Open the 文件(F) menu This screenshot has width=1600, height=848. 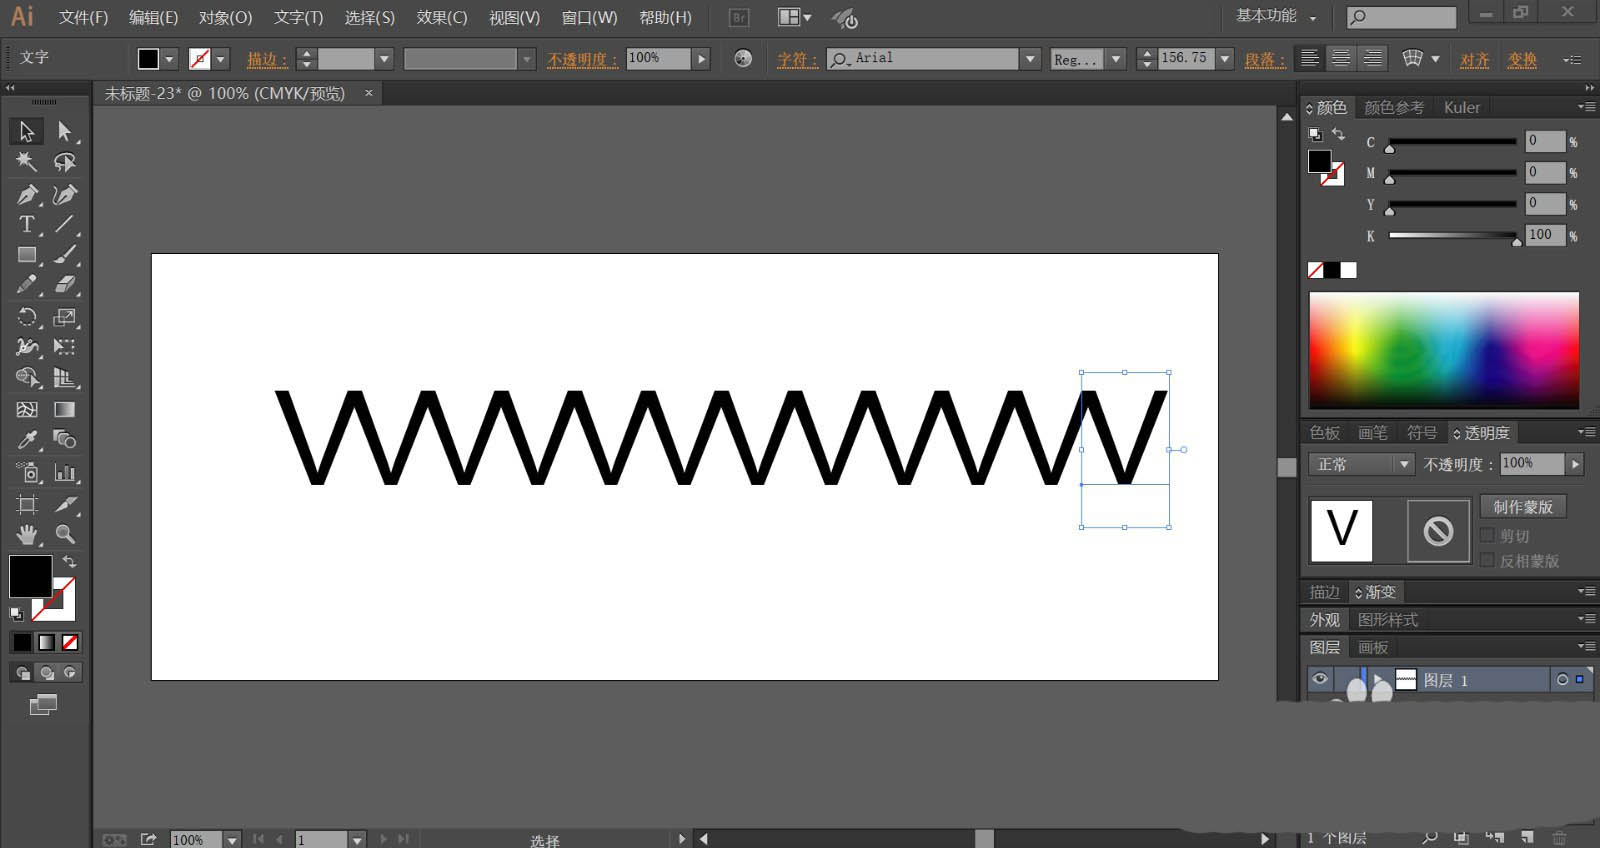pyautogui.click(x=84, y=18)
